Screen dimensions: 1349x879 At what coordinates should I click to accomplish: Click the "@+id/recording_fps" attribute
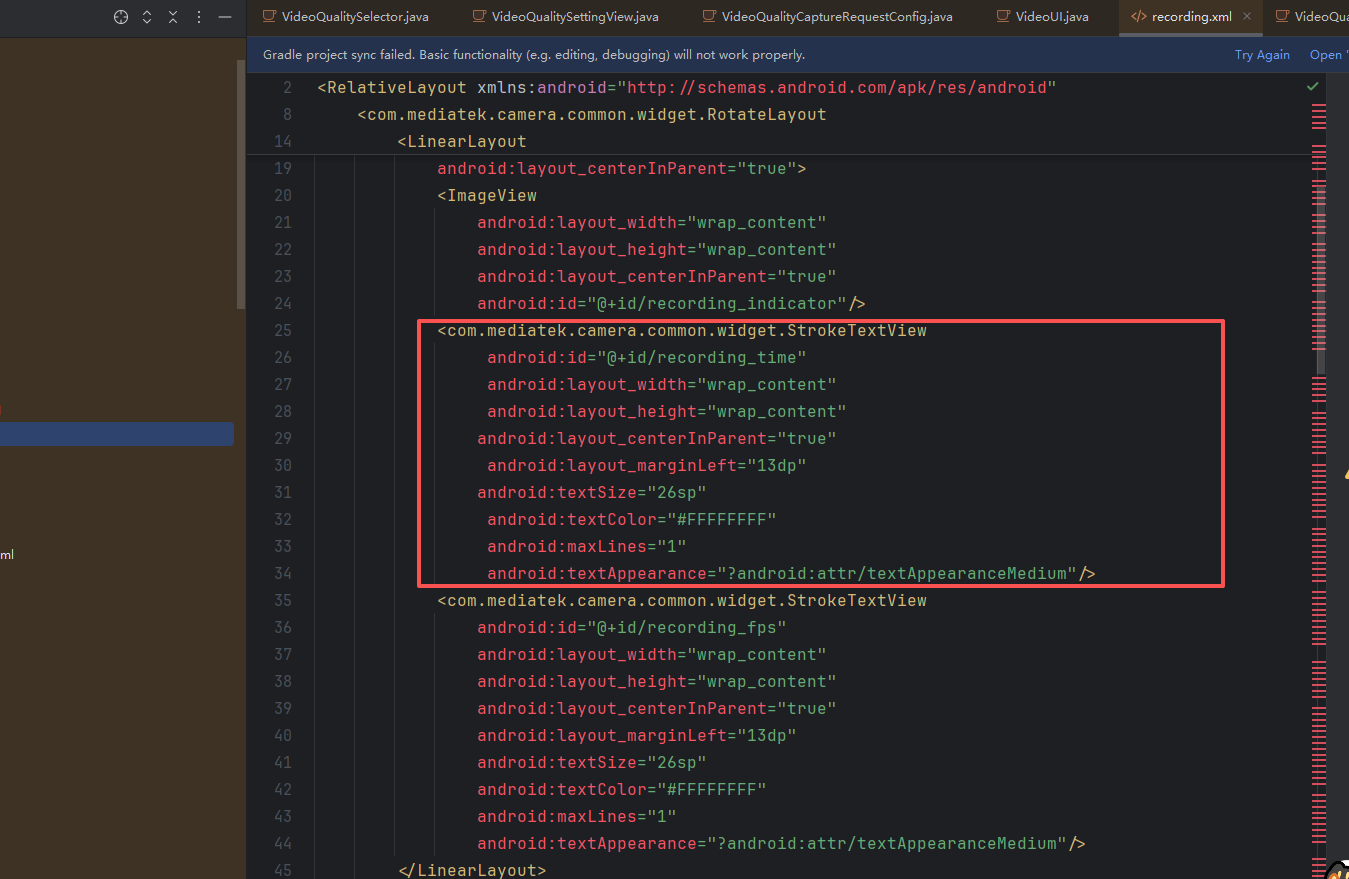click(632, 628)
